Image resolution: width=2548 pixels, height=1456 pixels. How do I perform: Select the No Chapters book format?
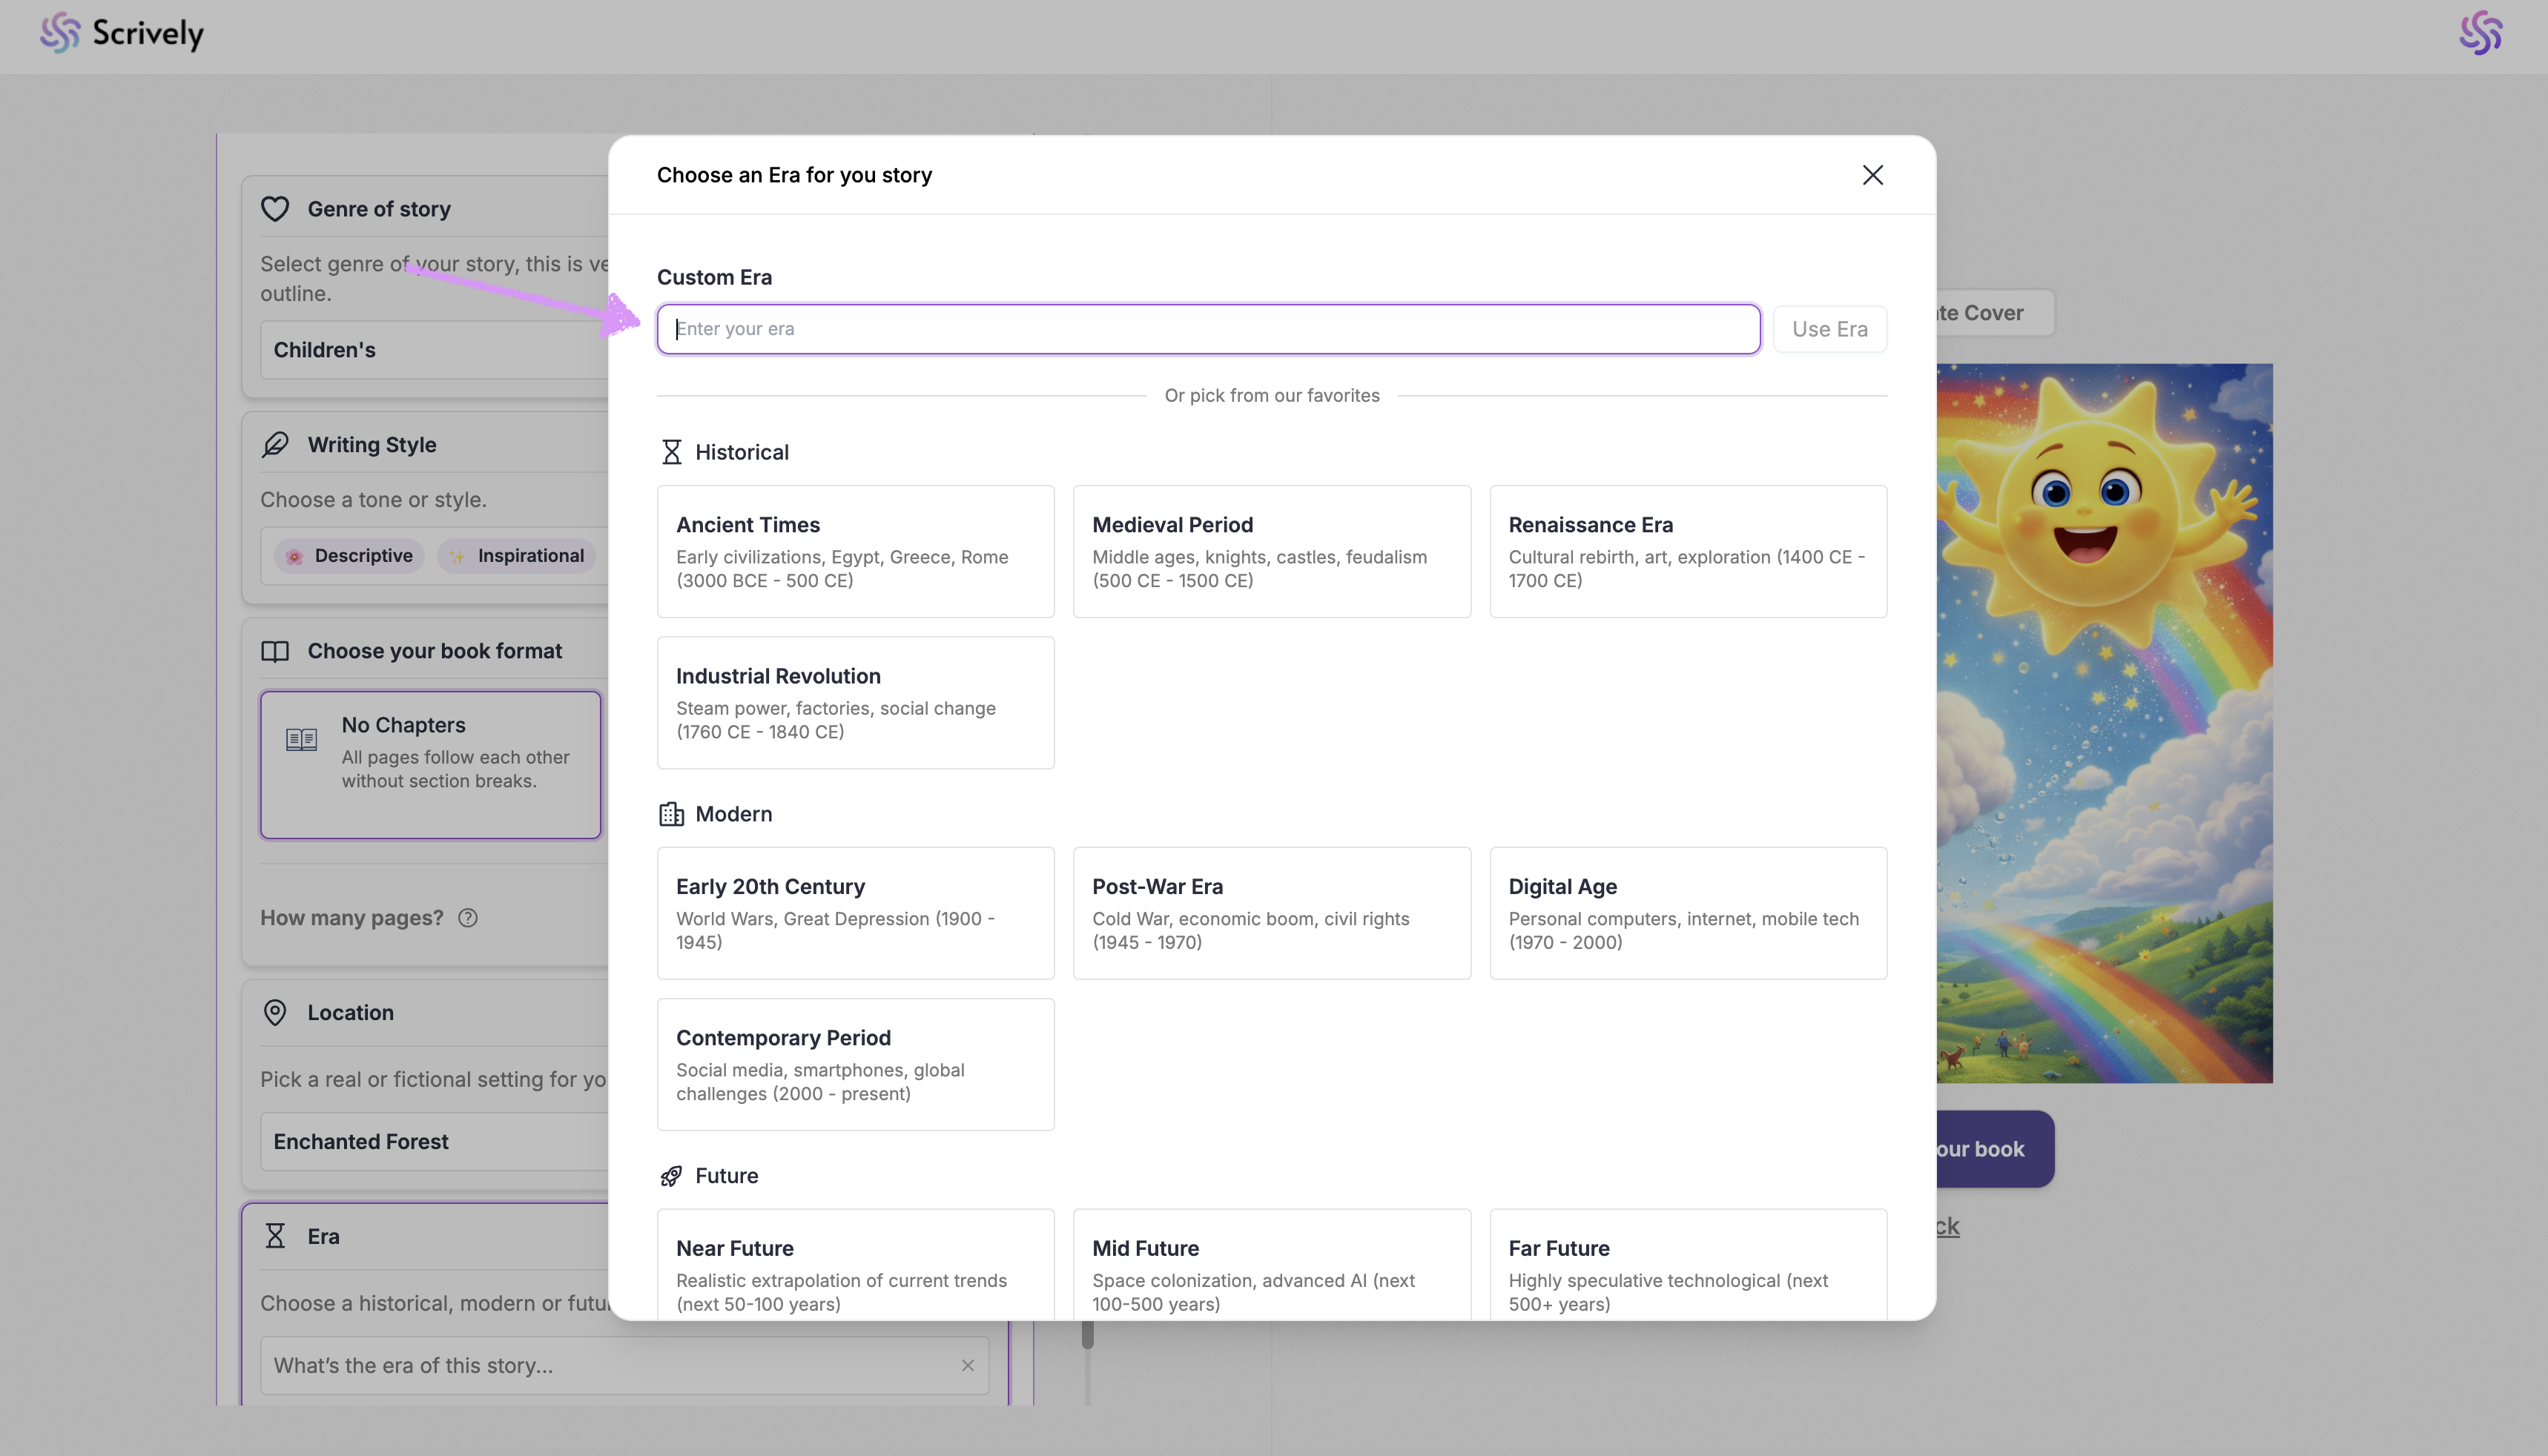coord(431,764)
